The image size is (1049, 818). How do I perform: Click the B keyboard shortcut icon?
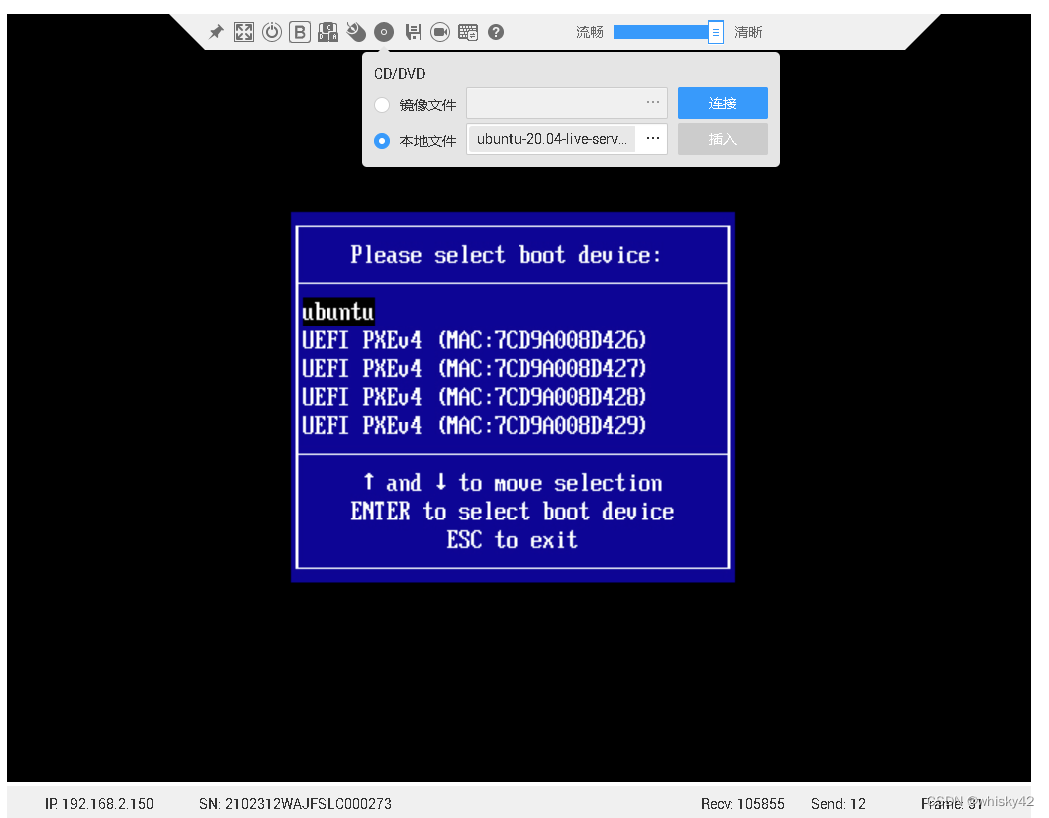[x=300, y=31]
